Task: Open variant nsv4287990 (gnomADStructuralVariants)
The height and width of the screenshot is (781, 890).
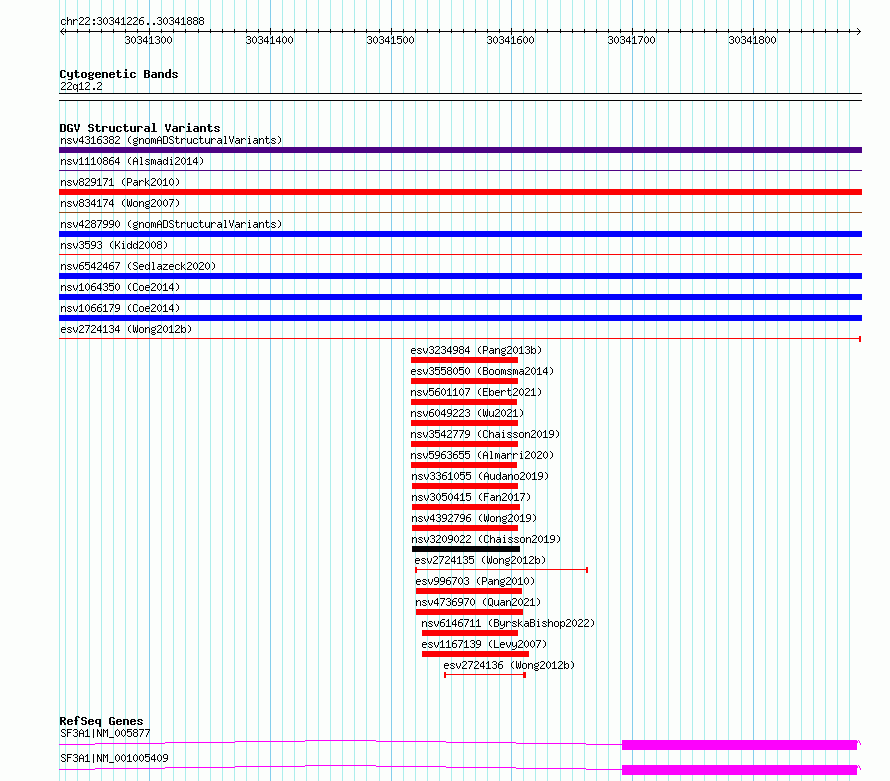Action: click(x=171, y=224)
